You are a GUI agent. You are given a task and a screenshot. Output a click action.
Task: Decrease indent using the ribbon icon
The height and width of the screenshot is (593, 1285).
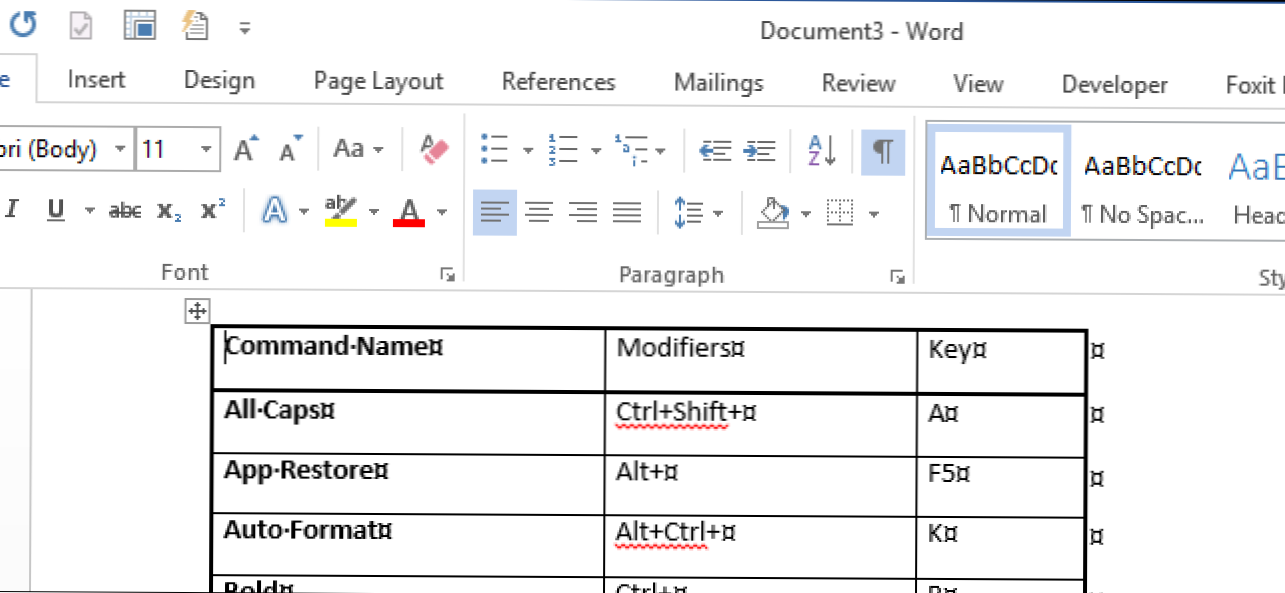coord(715,150)
